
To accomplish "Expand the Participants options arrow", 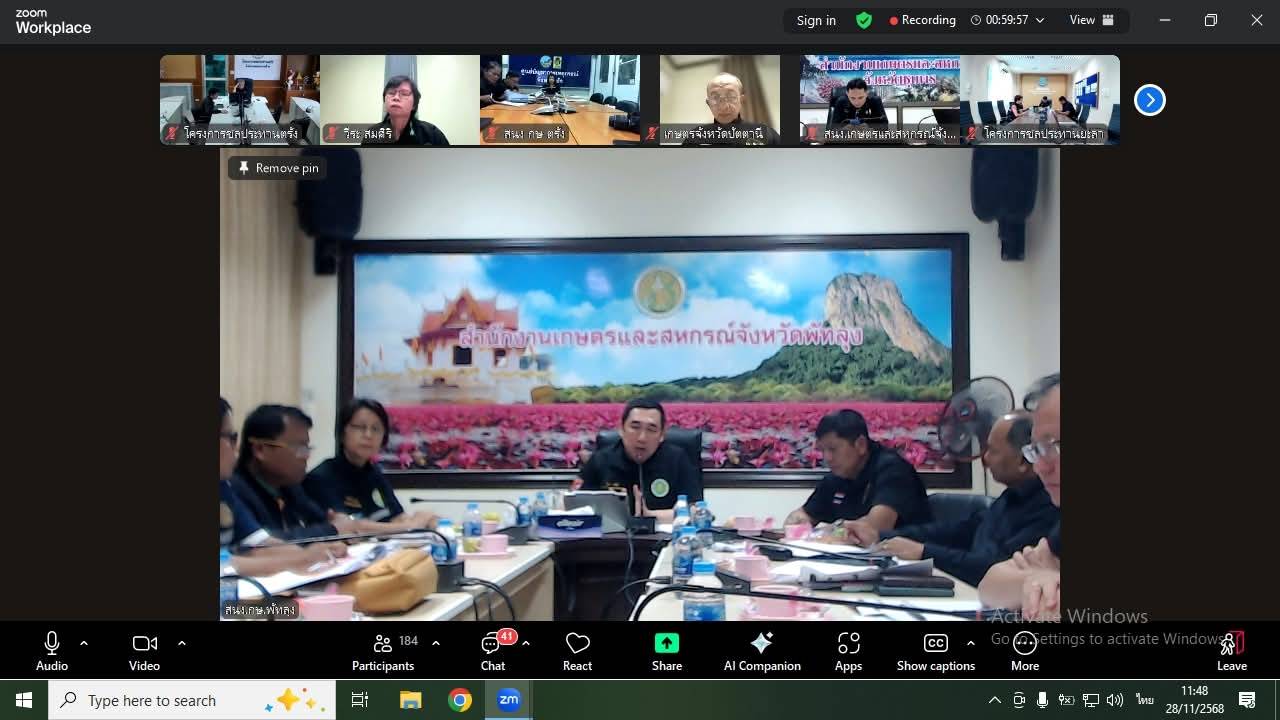I will pyautogui.click(x=436, y=643).
